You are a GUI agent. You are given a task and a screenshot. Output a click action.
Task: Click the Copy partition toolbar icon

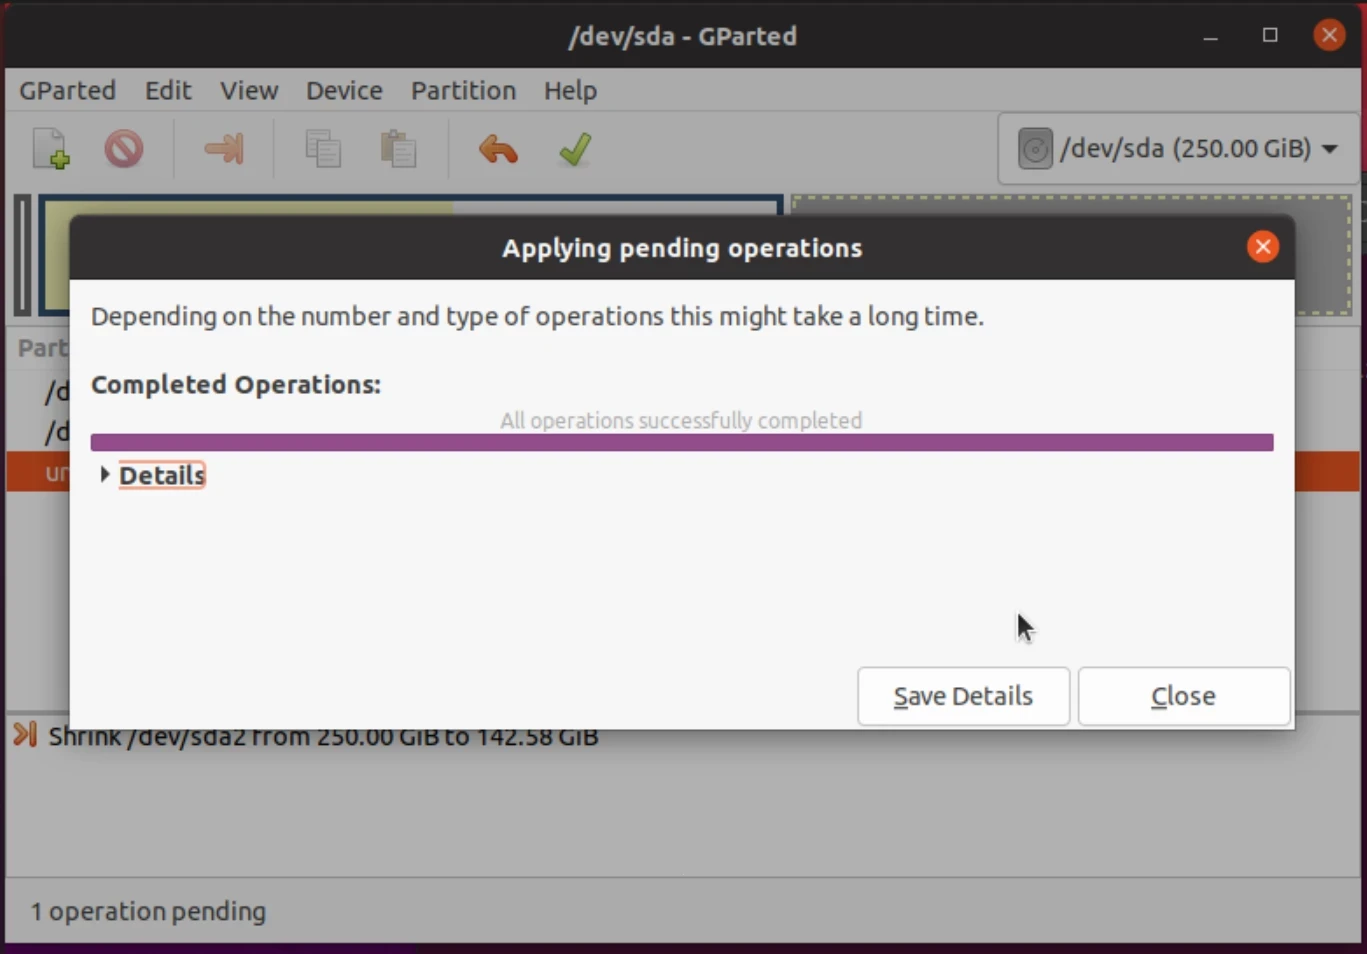click(x=323, y=149)
